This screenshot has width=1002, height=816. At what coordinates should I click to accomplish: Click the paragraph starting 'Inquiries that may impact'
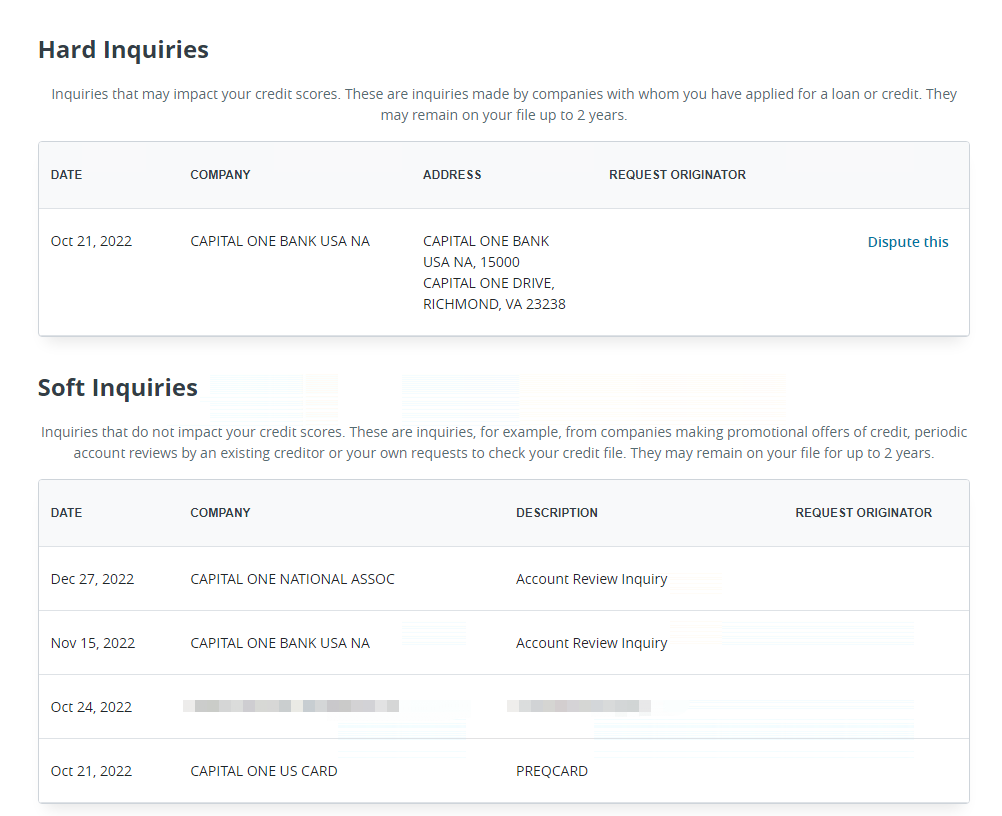point(504,105)
